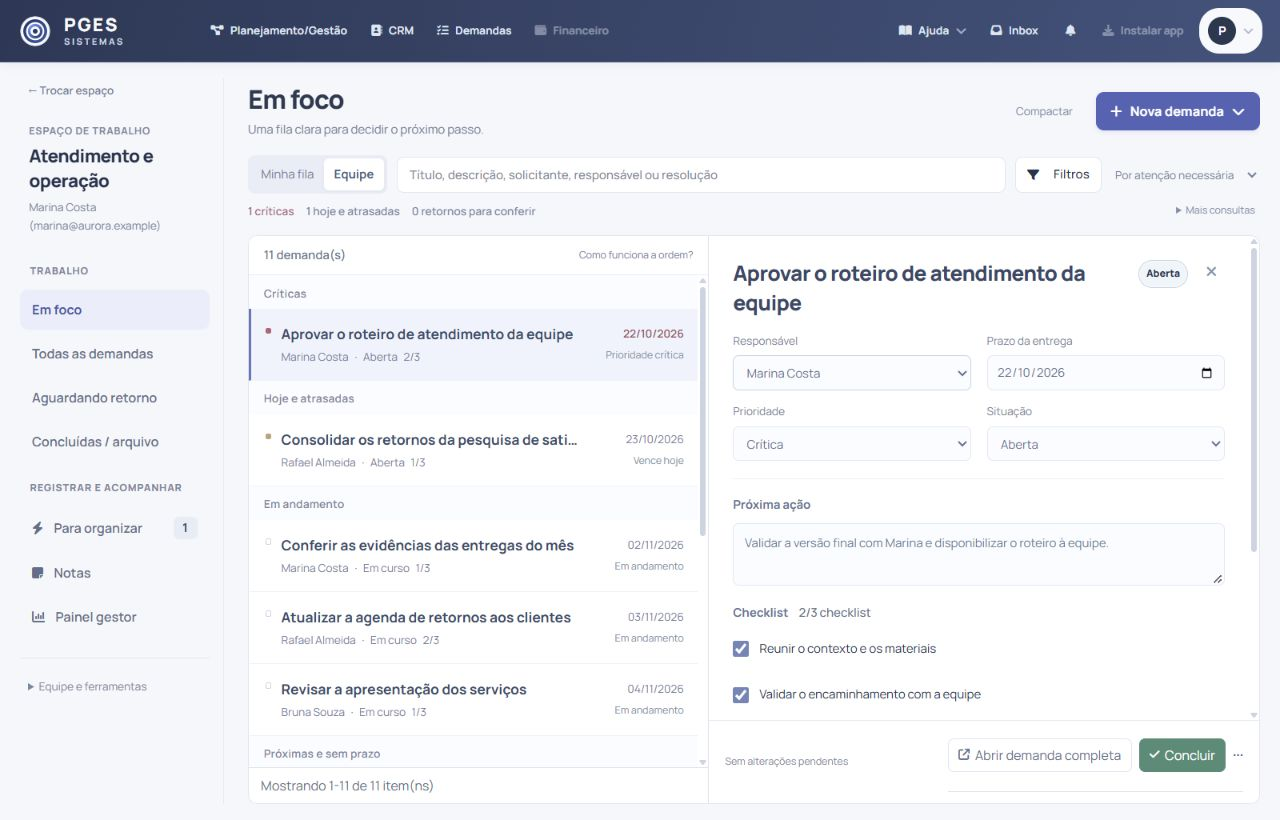This screenshot has height=820, width=1280.
Task: Click the Ajuda book icon
Action: coord(905,31)
